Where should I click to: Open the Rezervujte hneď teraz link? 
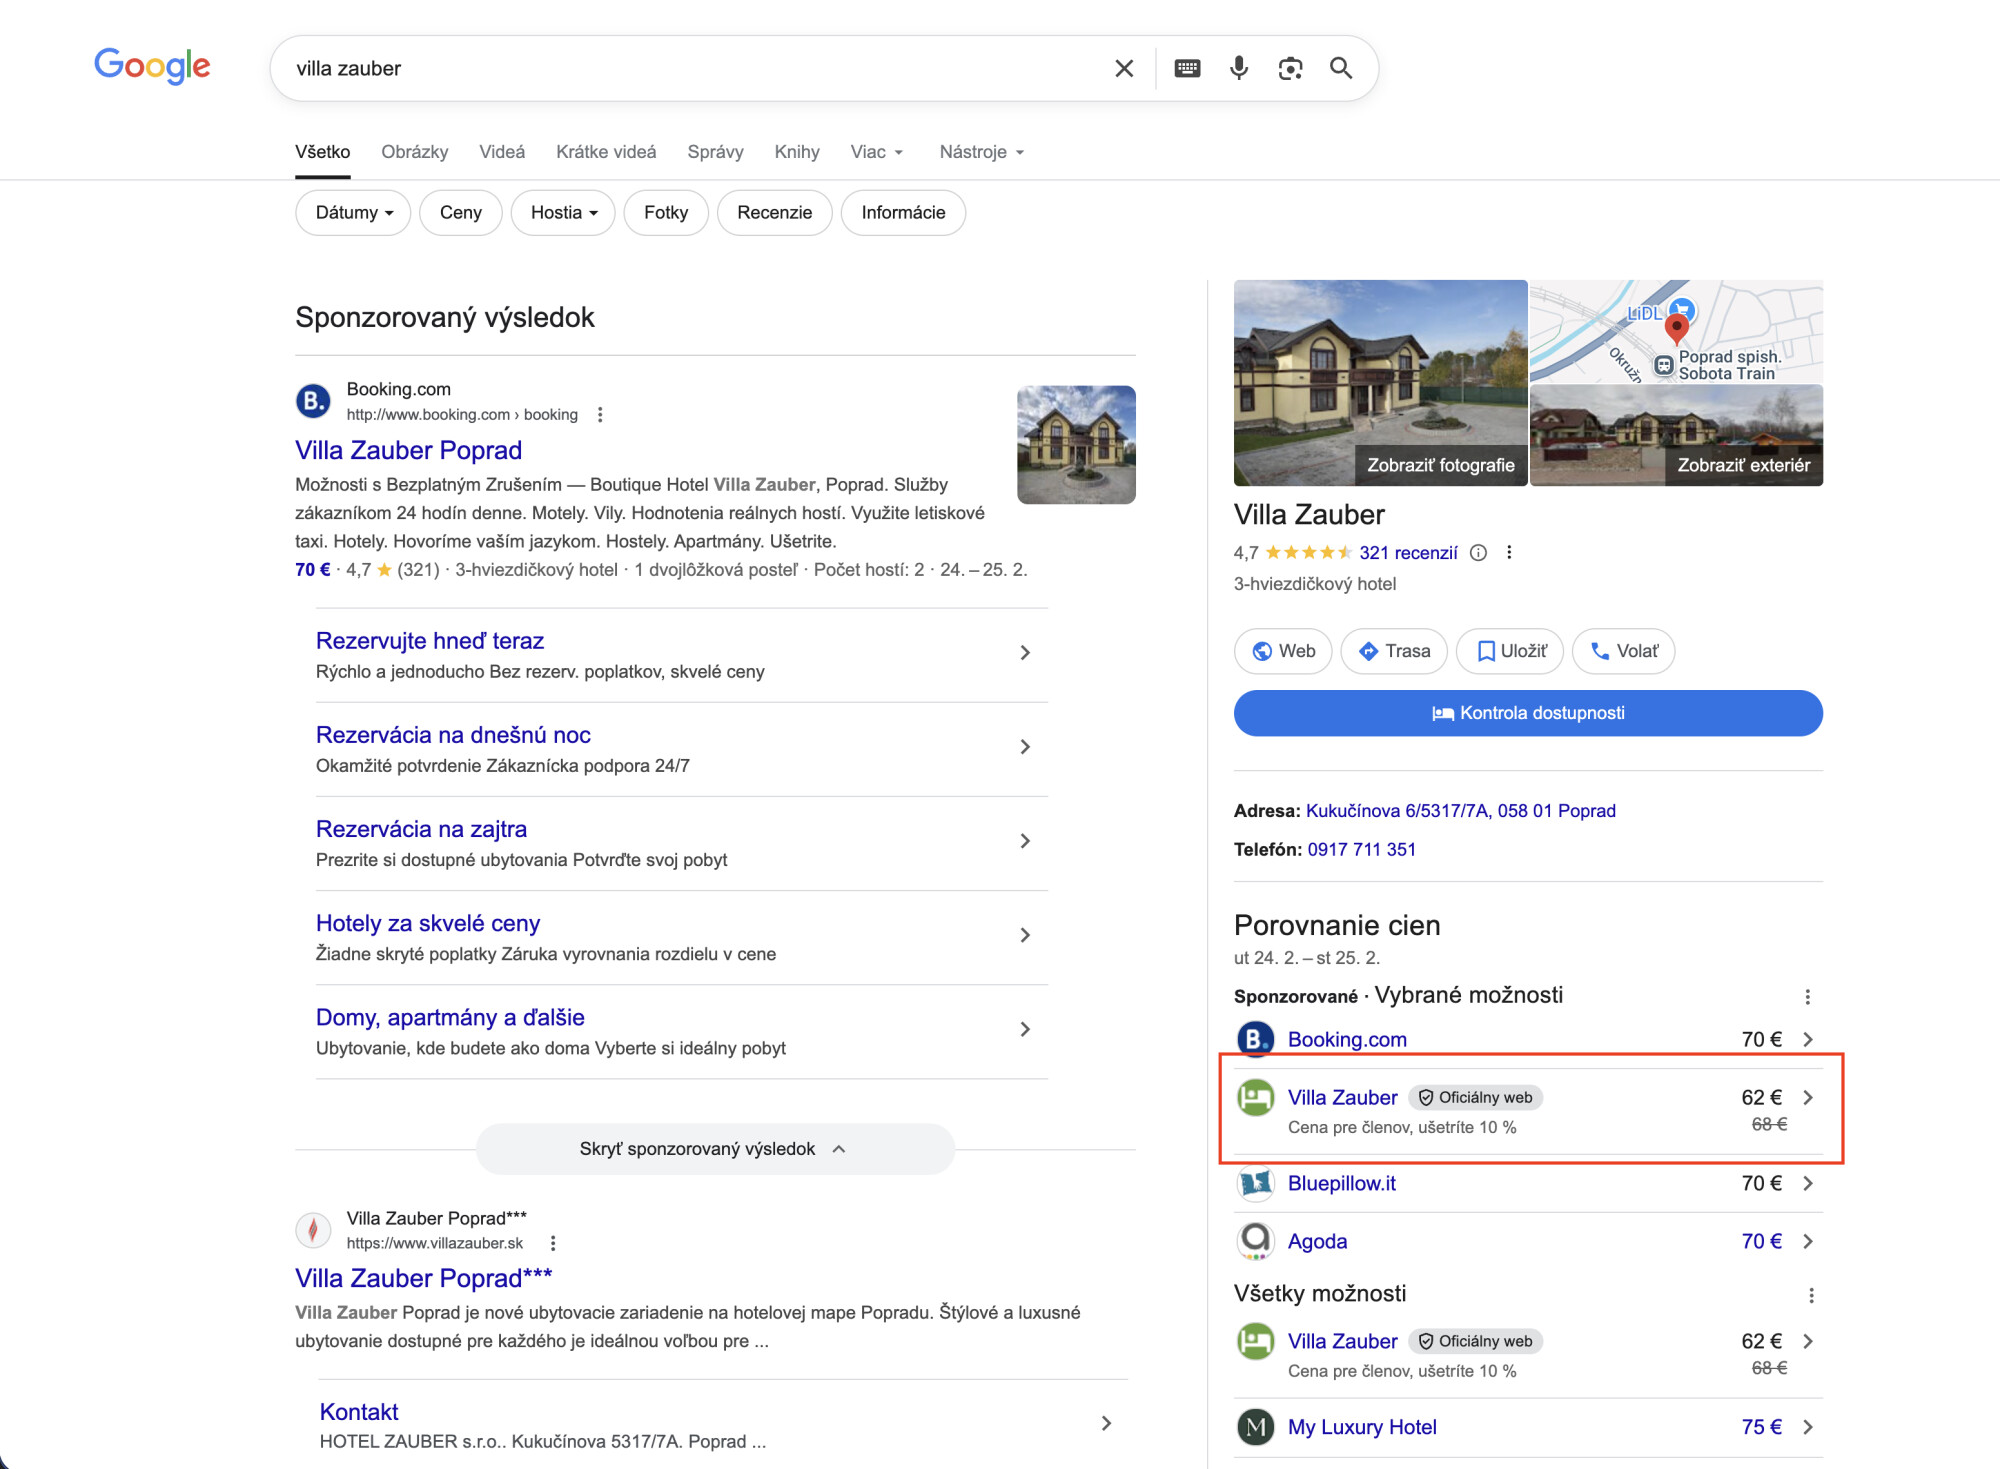(429, 640)
